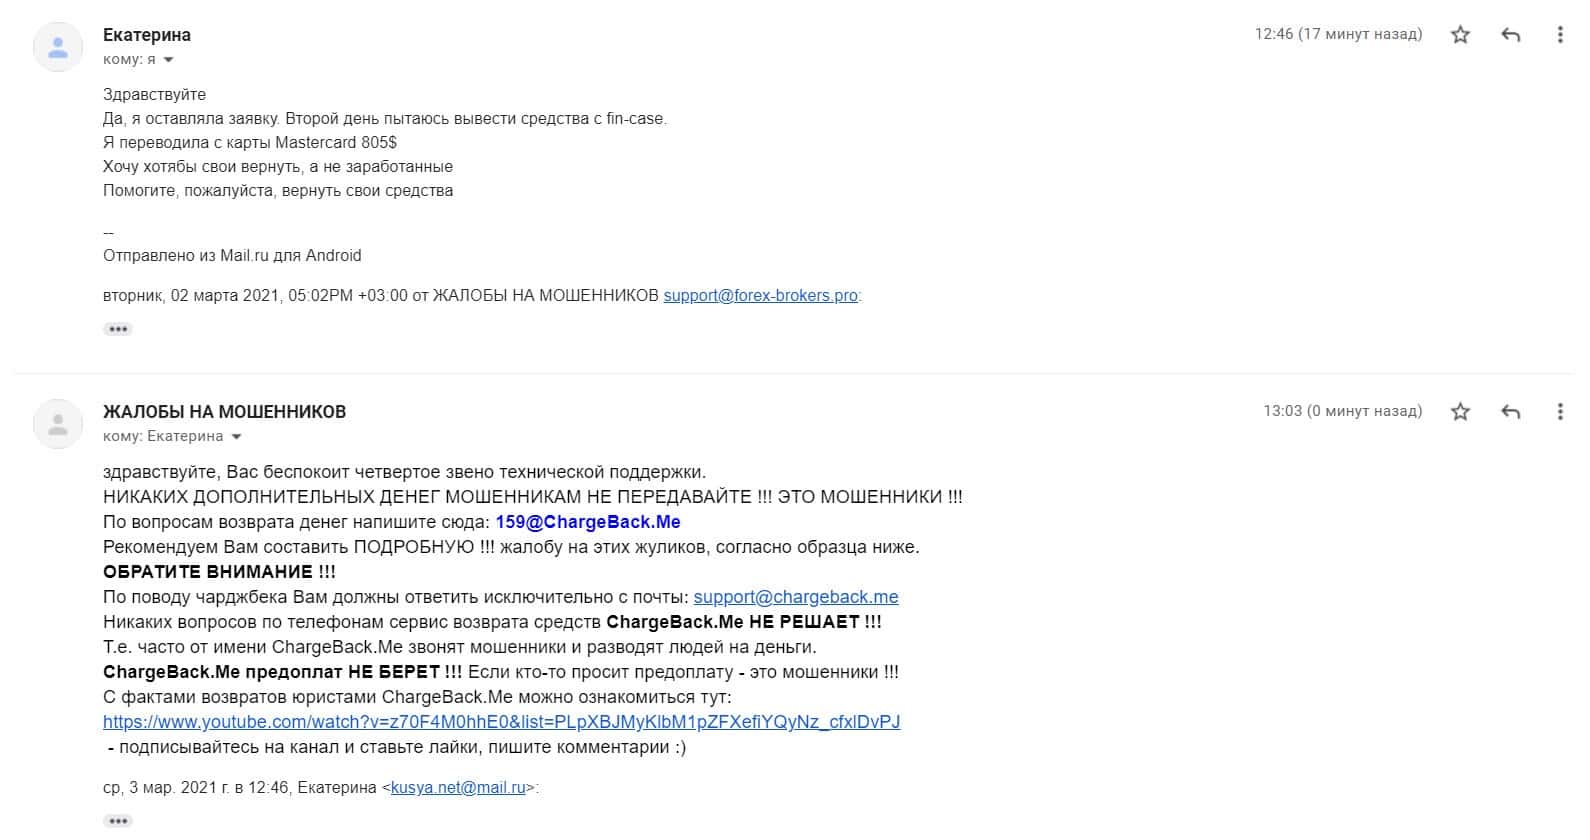Click Екатерина's sender avatar
The height and width of the screenshot is (840, 1590).
(58, 47)
